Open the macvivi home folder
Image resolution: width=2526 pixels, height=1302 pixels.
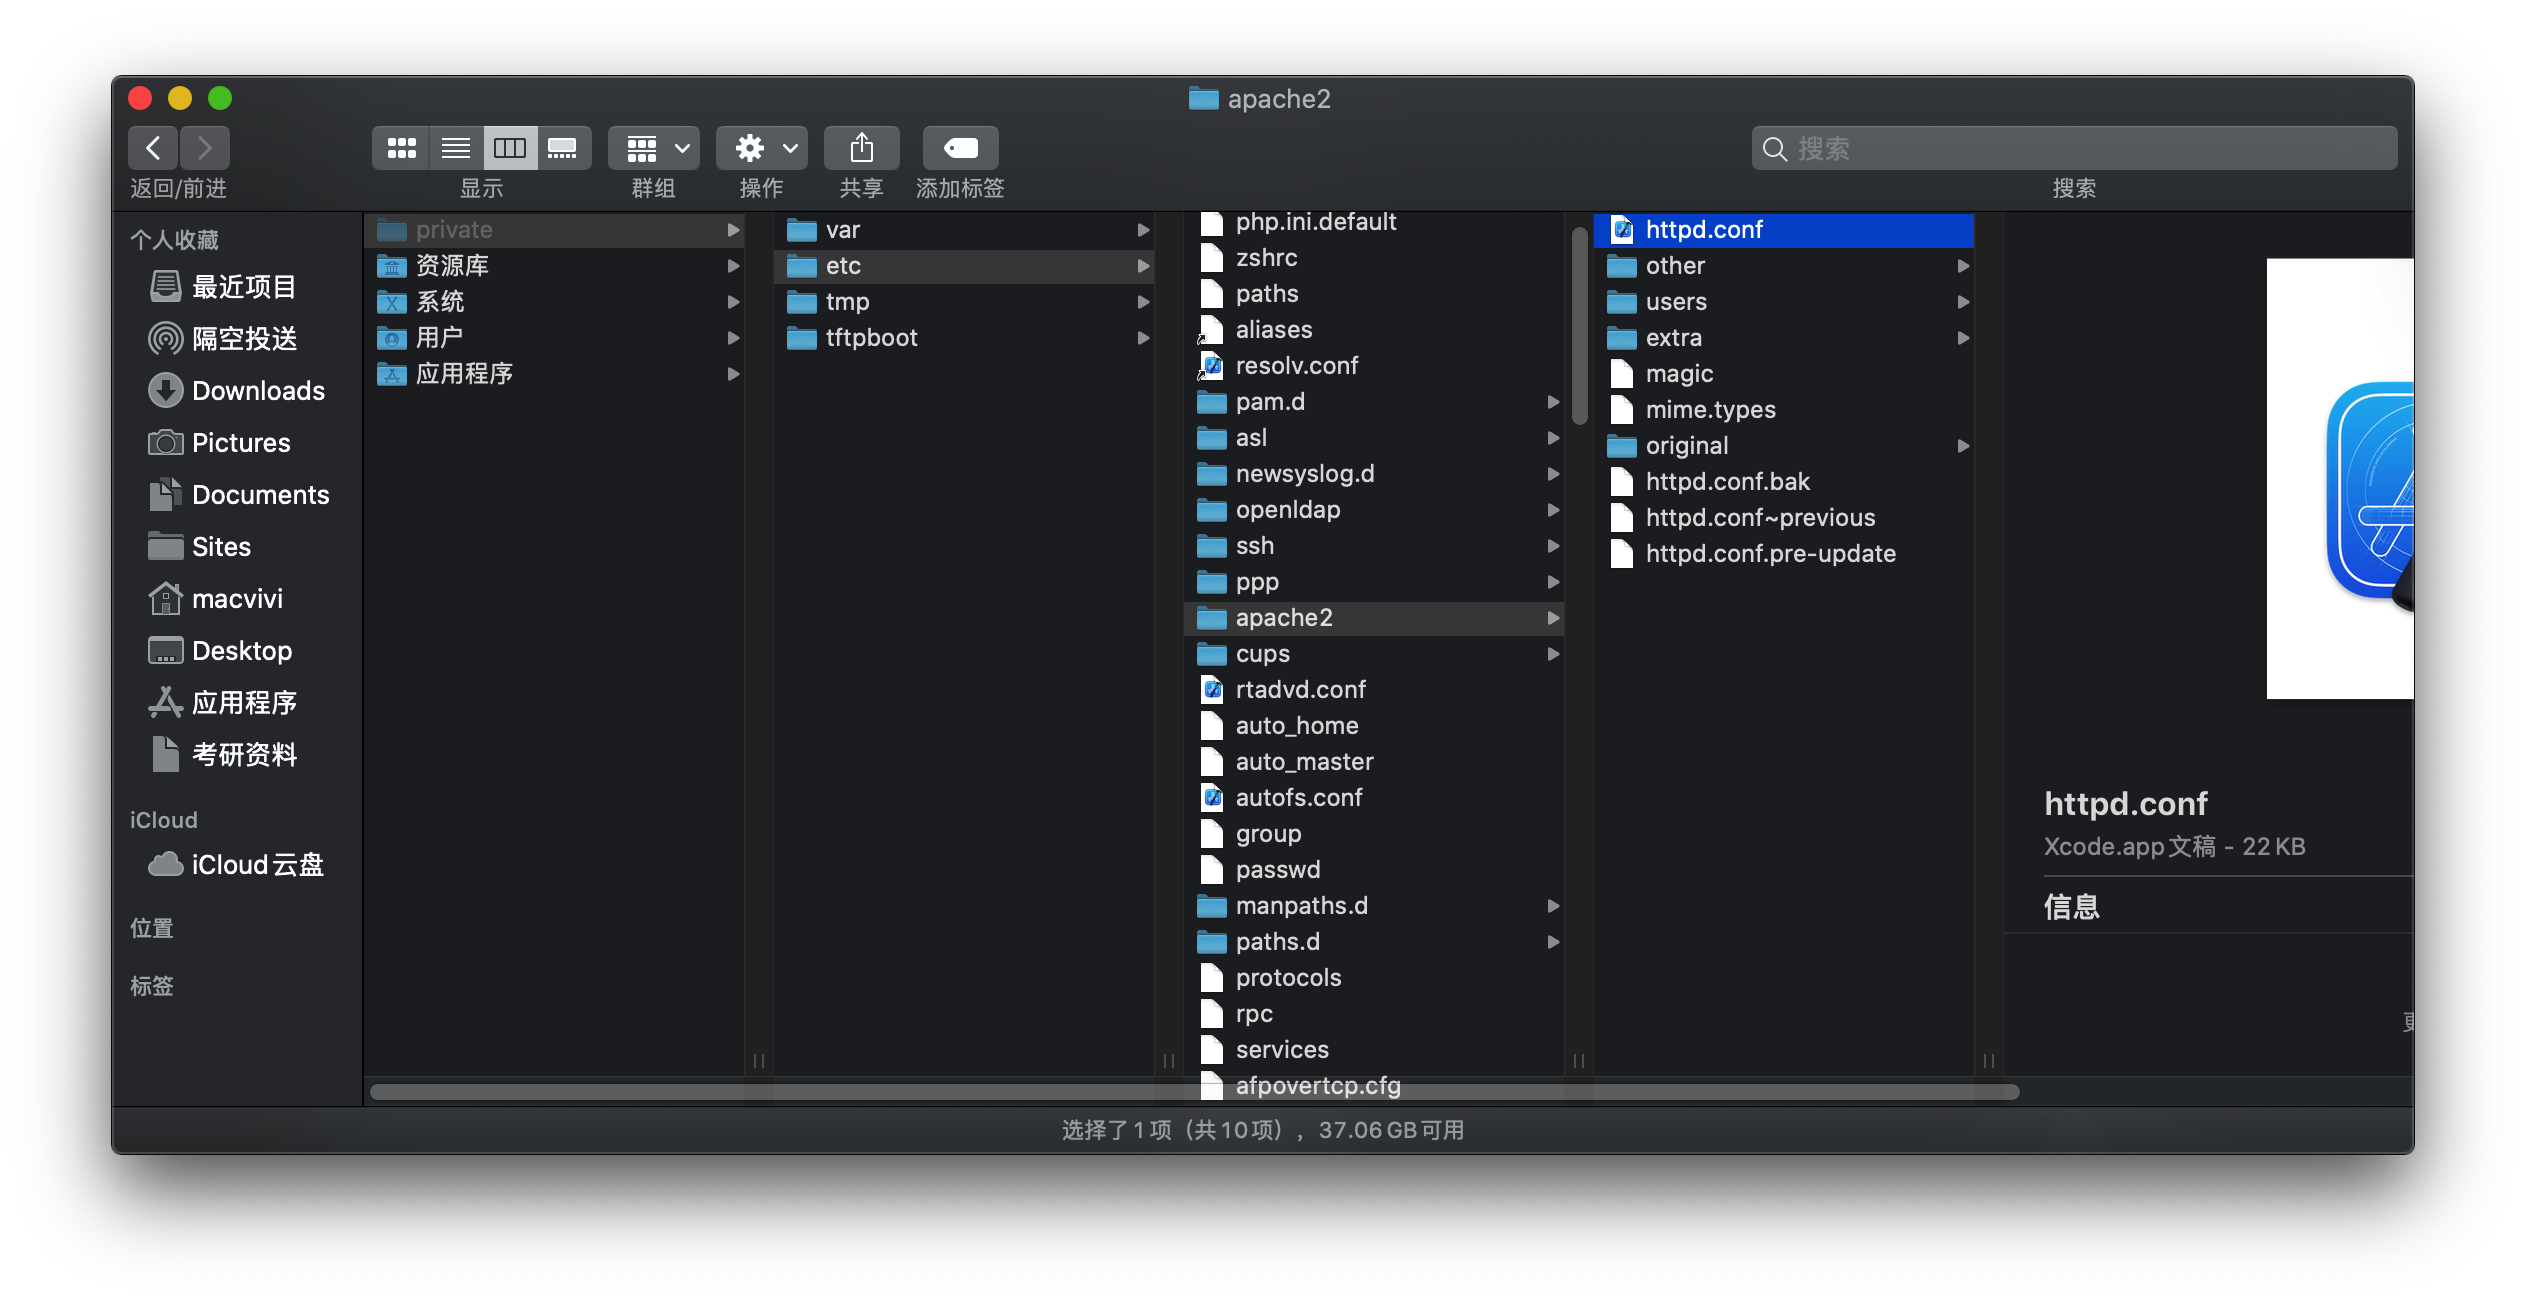(236, 599)
